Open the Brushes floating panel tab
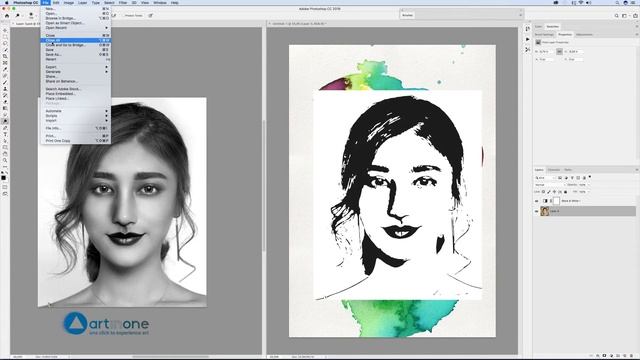640x360 pixels. pyautogui.click(x=408, y=15)
